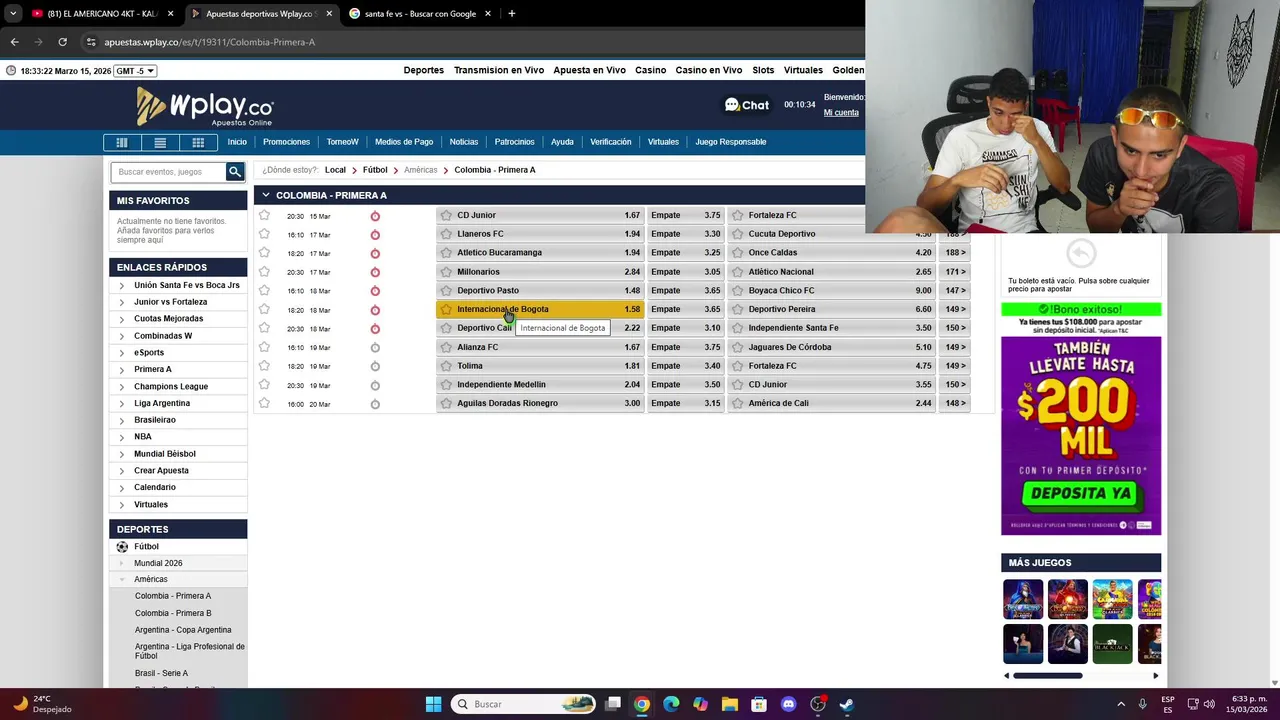Bet on Empate 3.15 in Aguilas Doradas row

click(686, 403)
